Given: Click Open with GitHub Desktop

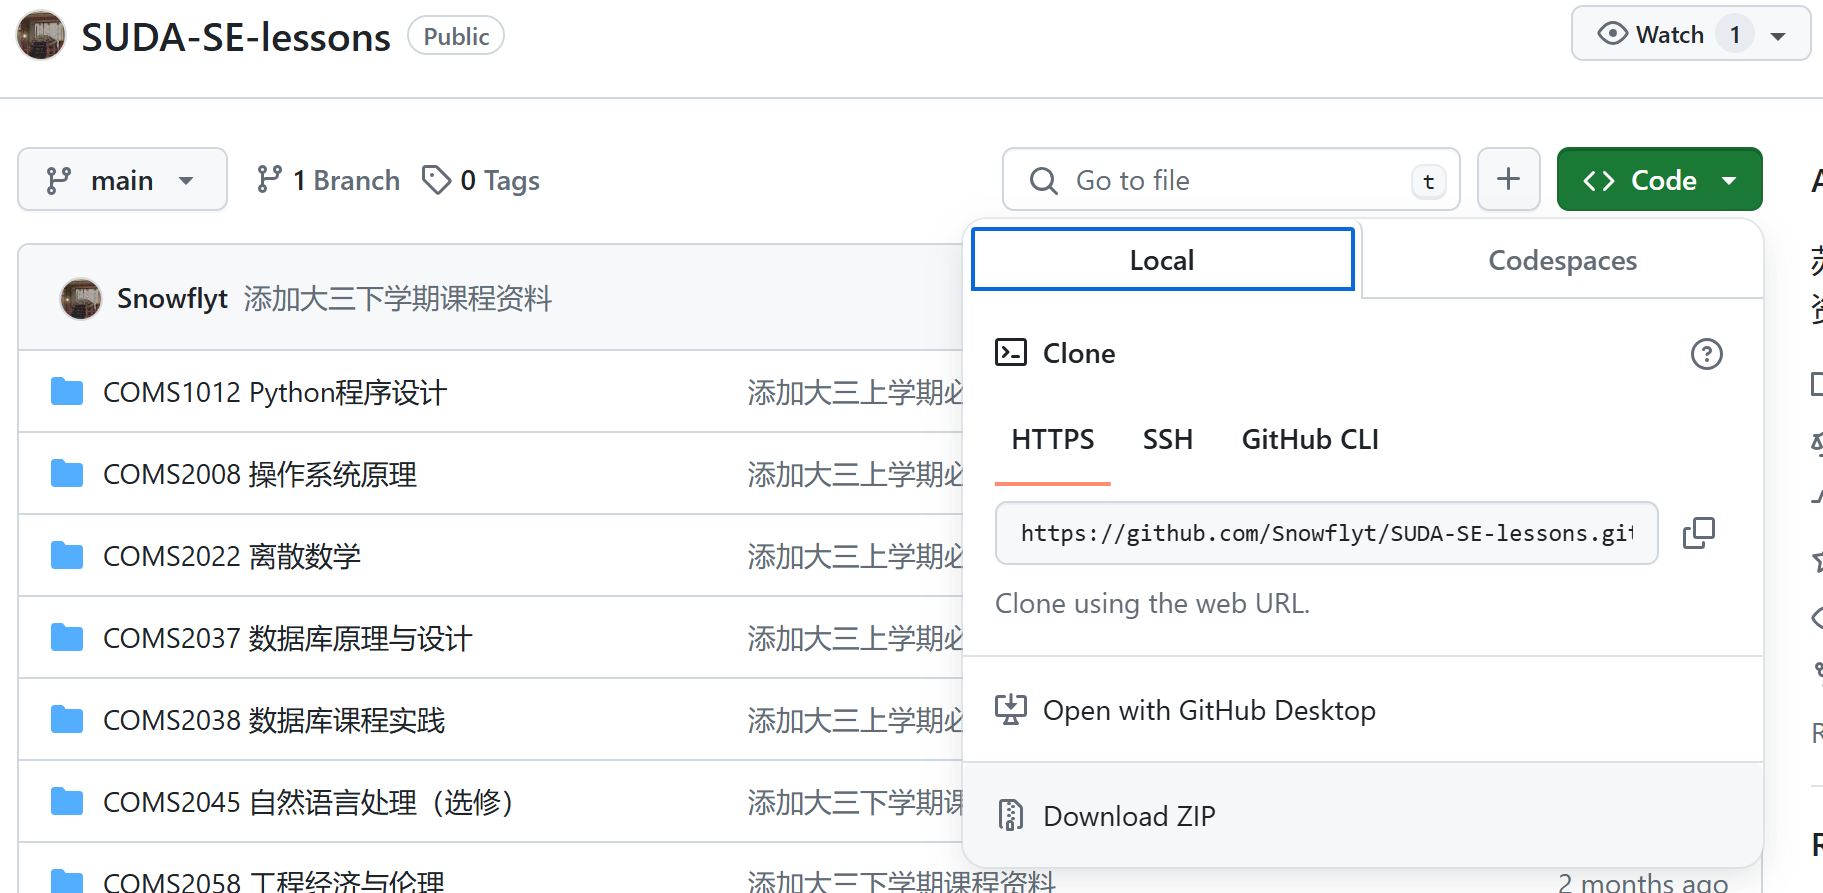Looking at the screenshot, I should [x=1209, y=710].
